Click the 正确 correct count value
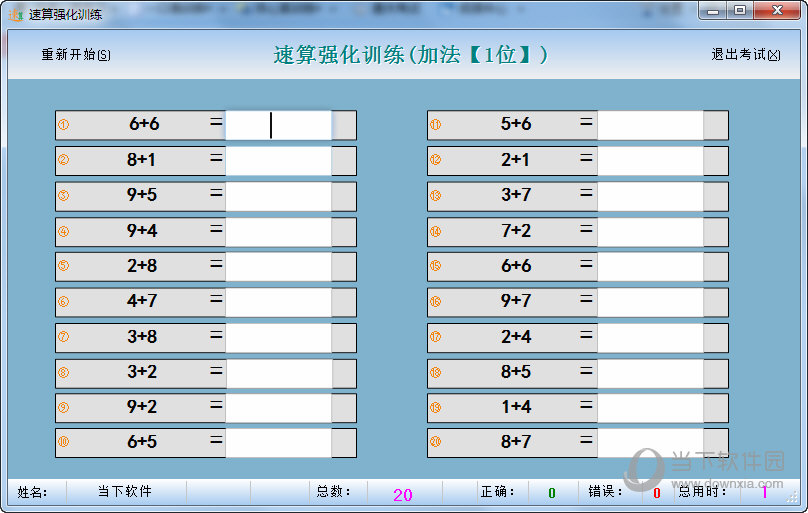 tap(551, 493)
